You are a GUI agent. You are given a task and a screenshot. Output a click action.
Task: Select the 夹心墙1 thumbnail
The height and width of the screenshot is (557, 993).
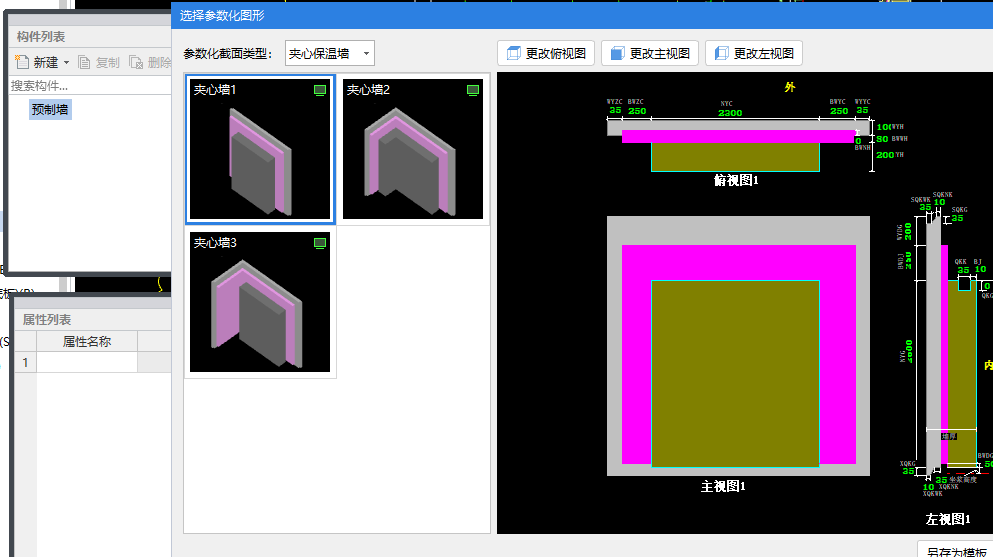click(x=260, y=149)
